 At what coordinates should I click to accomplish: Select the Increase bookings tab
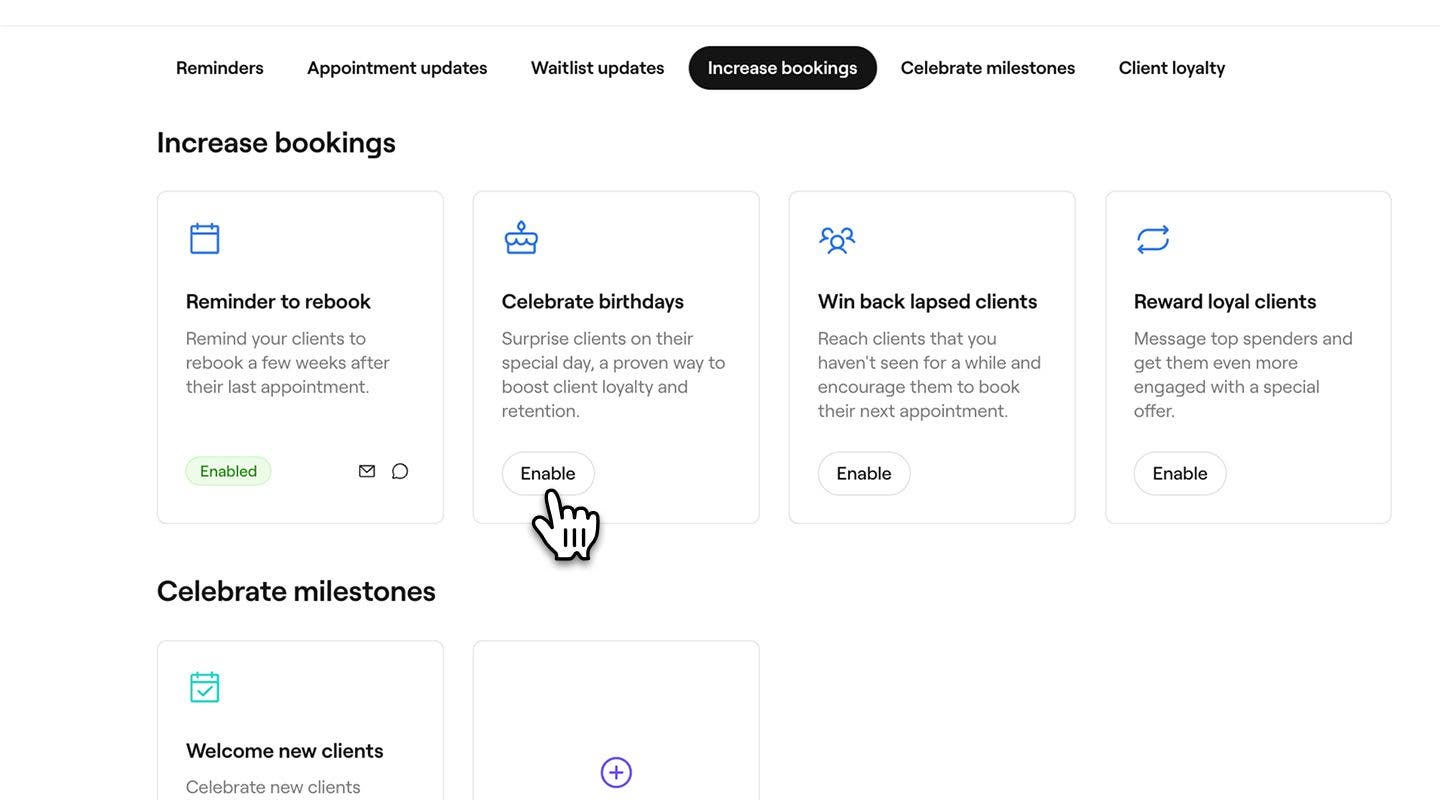[x=783, y=68]
